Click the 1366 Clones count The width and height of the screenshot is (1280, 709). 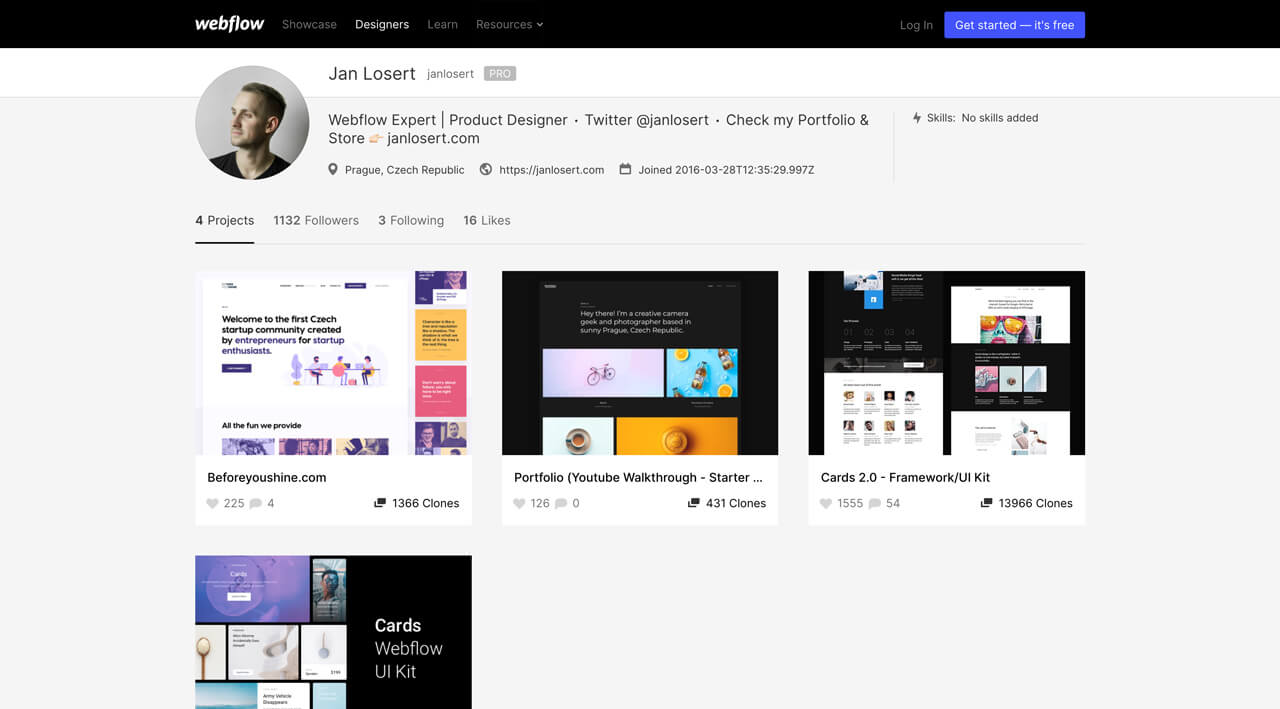tap(426, 503)
